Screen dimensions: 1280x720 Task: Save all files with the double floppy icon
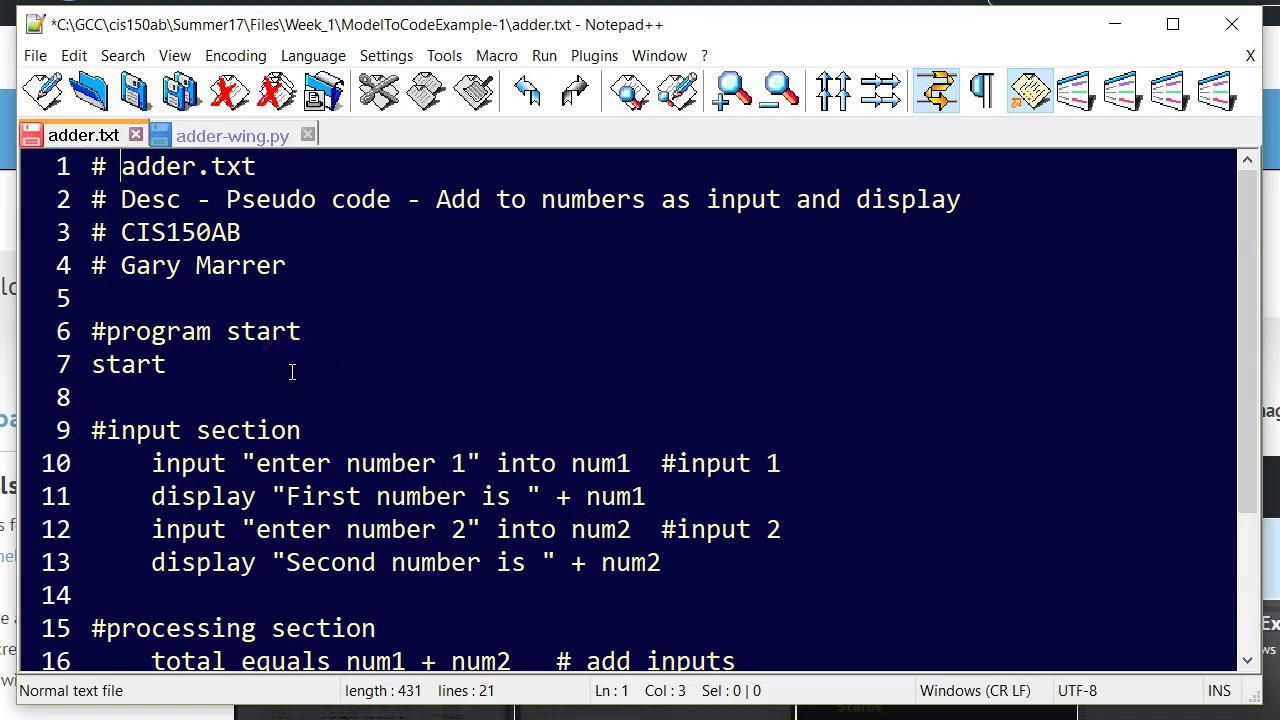(x=181, y=92)
